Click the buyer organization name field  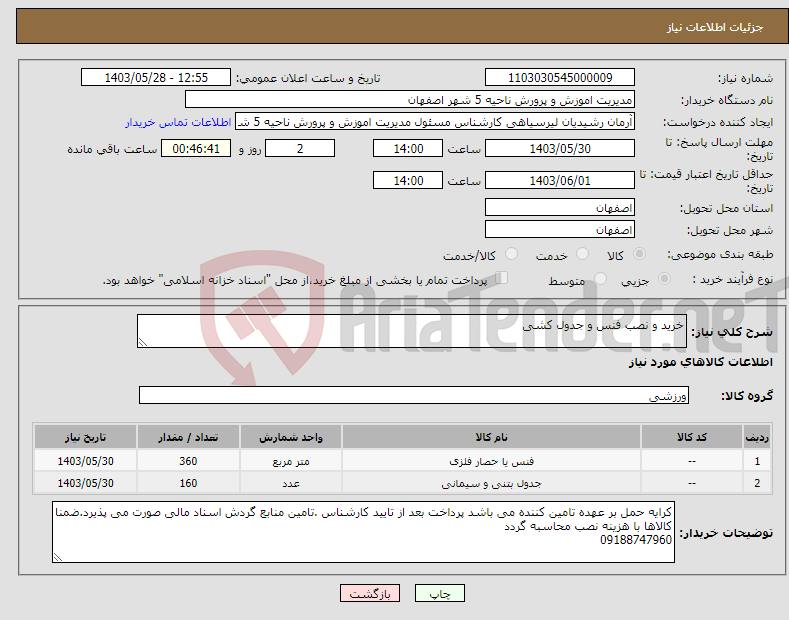point(410,100)
